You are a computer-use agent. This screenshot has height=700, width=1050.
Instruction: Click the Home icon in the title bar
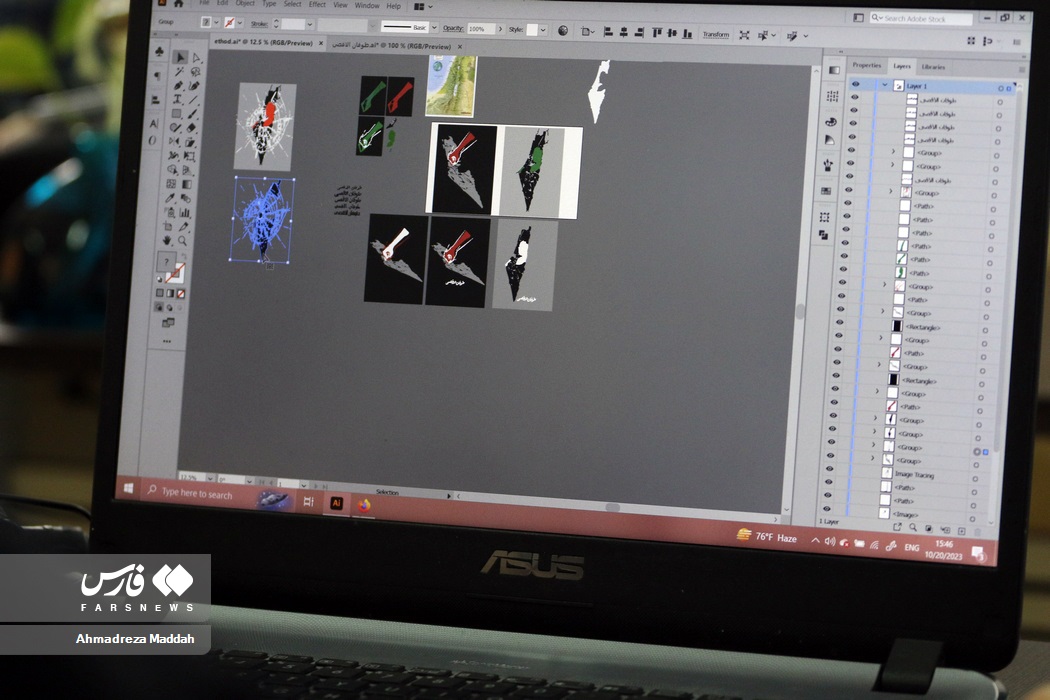tap(179, 3)
